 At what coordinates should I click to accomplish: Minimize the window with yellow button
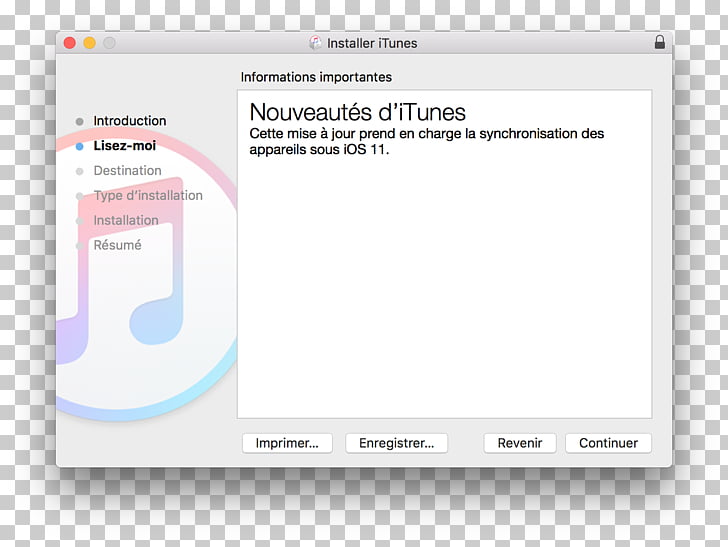90,43
